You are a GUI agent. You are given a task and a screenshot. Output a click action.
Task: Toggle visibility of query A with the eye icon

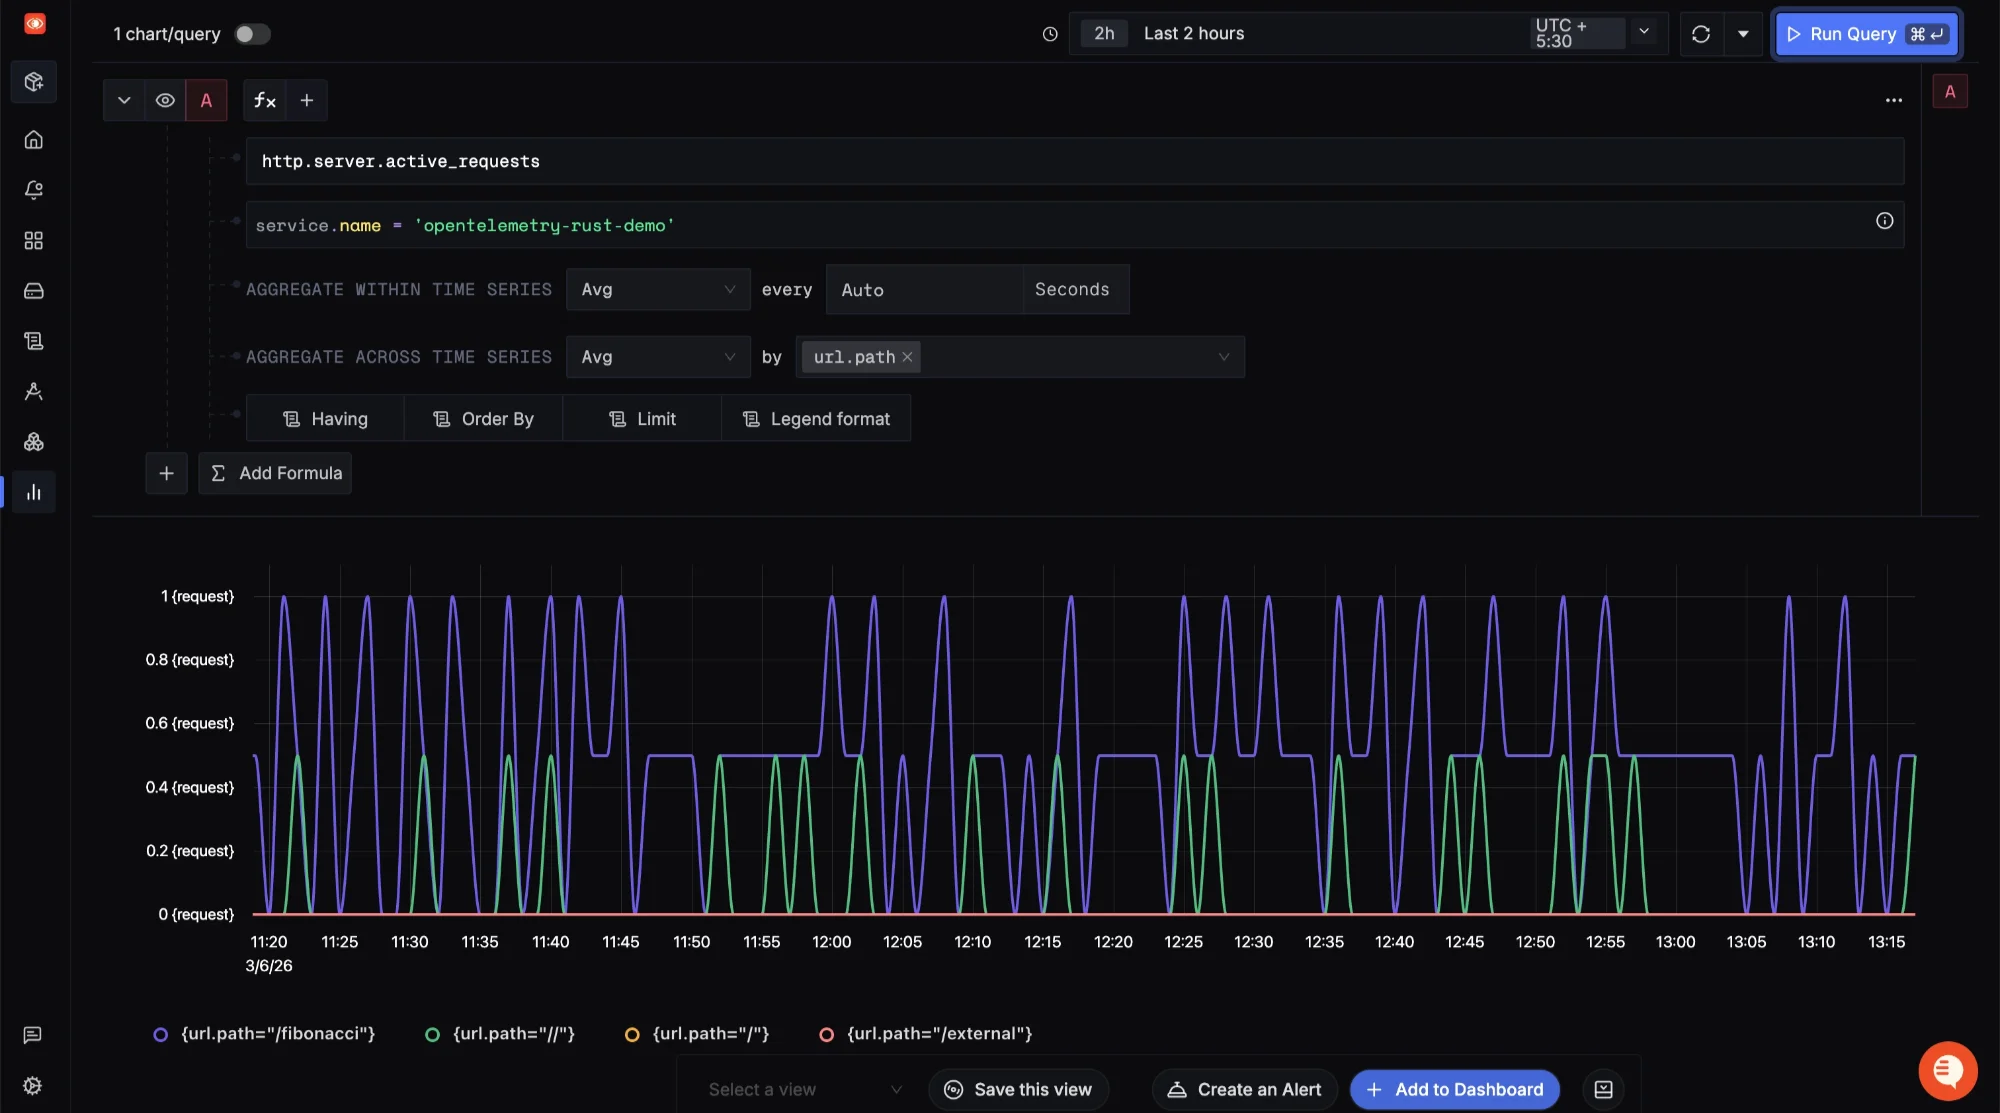pyautogui.click(x=165, y=100)
